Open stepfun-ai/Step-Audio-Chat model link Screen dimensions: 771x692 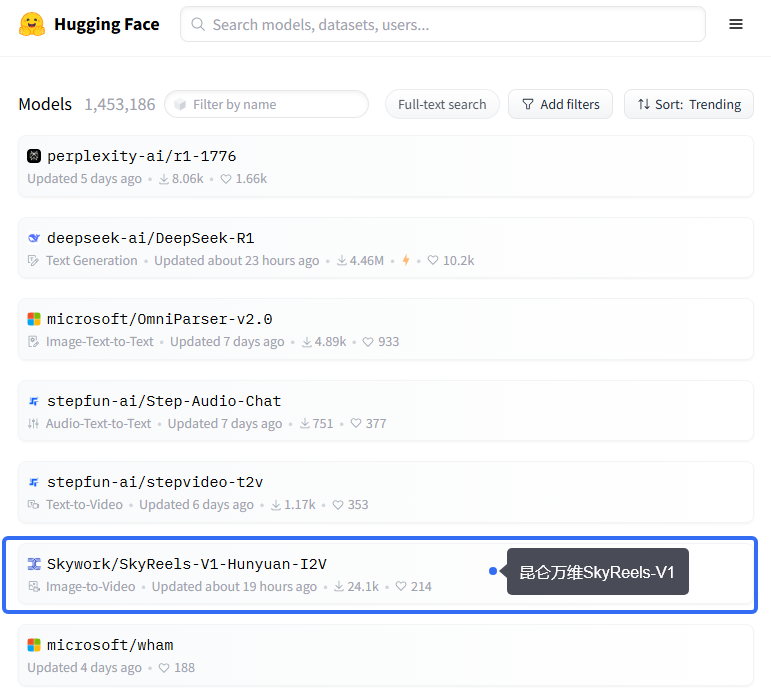coord(164,401)
